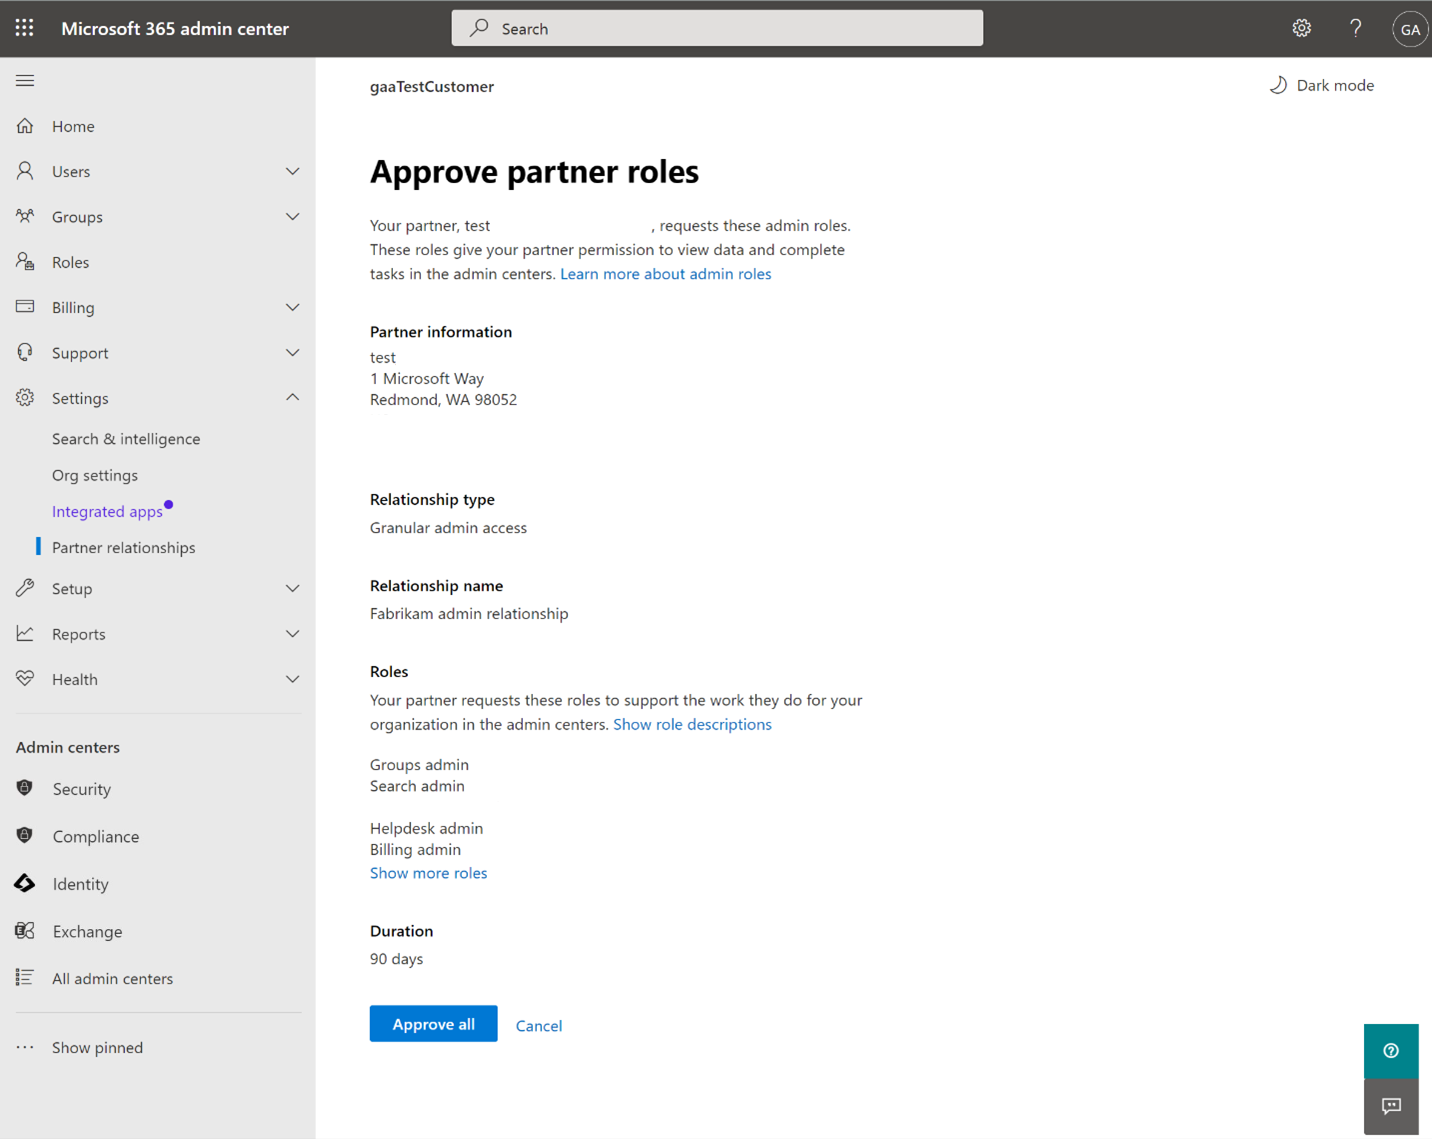
Task: Click the GA account avatar
Action: tap(1410, 28)
